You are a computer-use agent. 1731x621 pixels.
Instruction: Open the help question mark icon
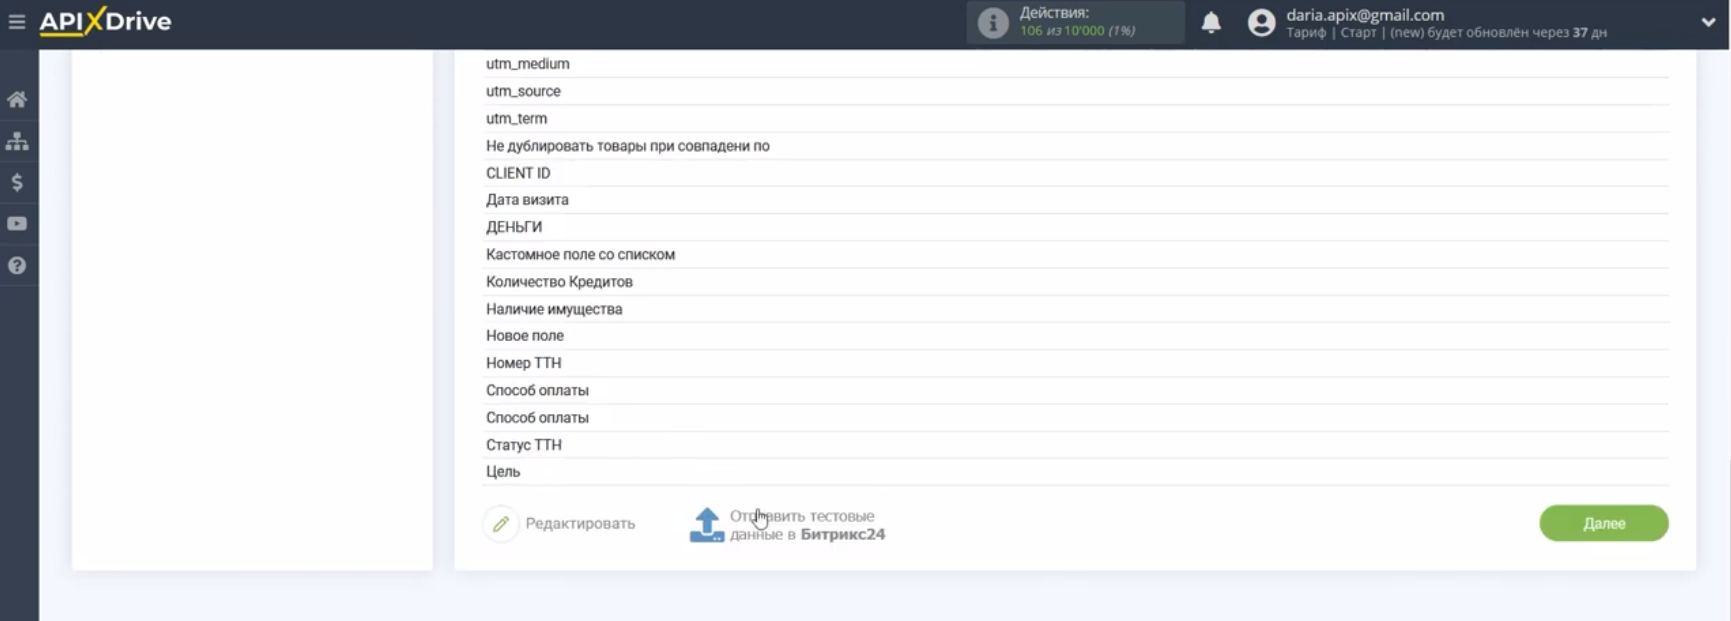tap(17, 265)
